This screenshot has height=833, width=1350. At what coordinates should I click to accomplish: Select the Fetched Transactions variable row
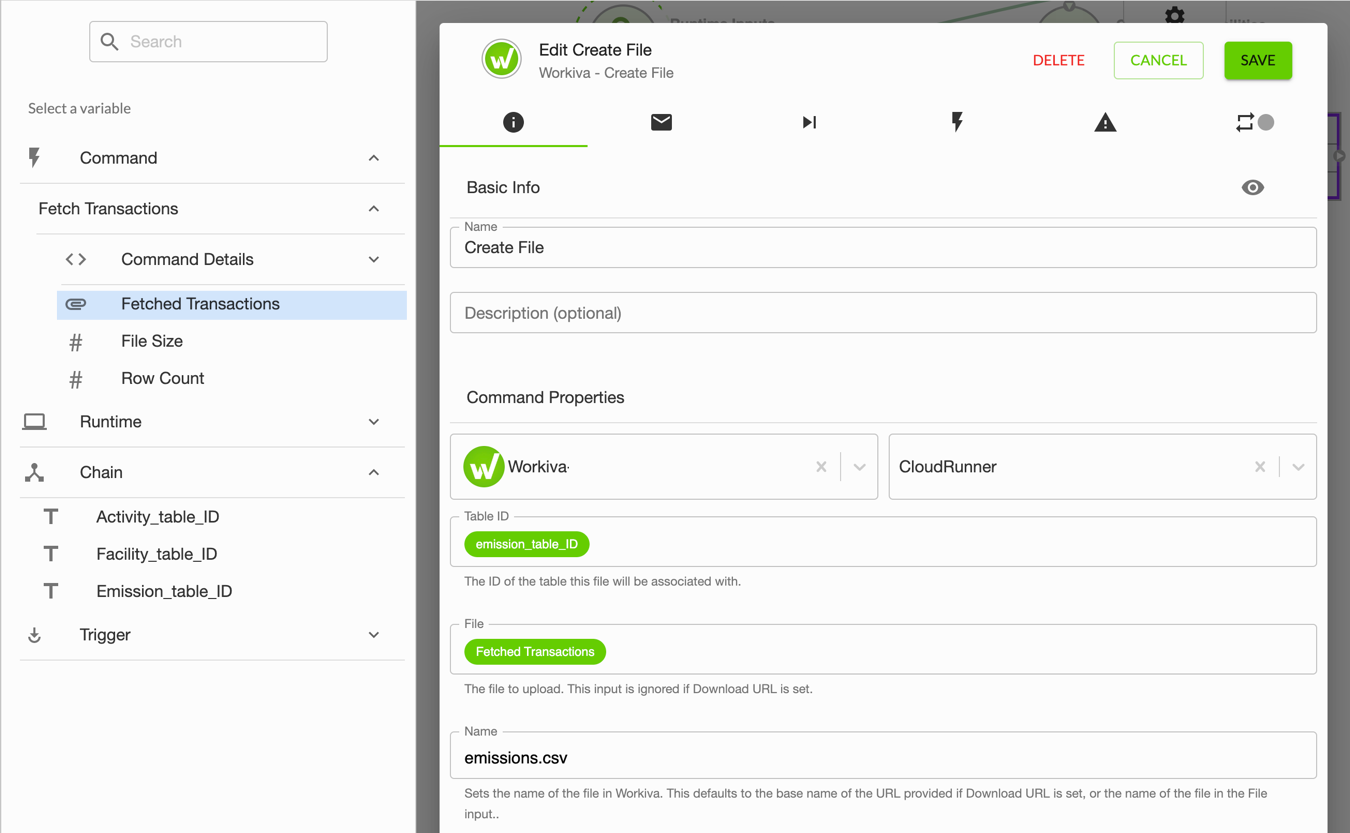232,304
